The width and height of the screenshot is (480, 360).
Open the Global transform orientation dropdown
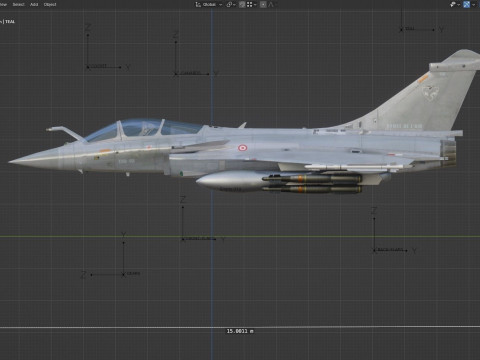pyautogui.click(x=209, y=4)
